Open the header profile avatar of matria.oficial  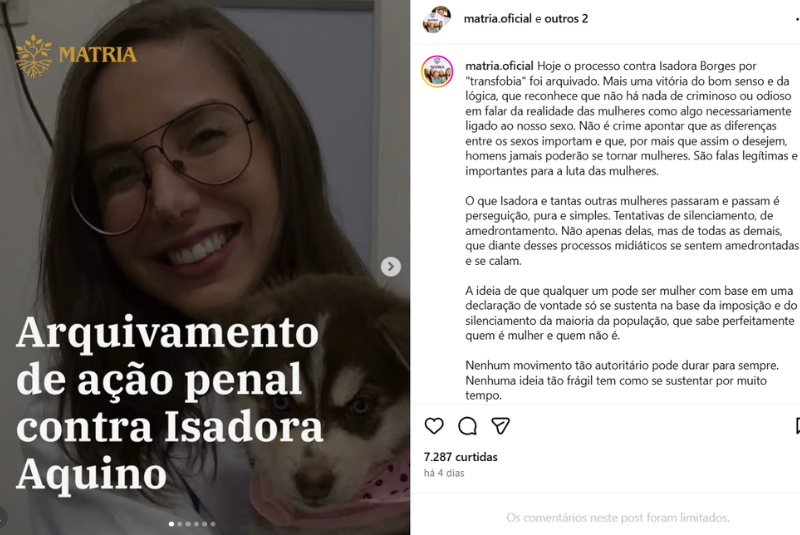[436, 19]
